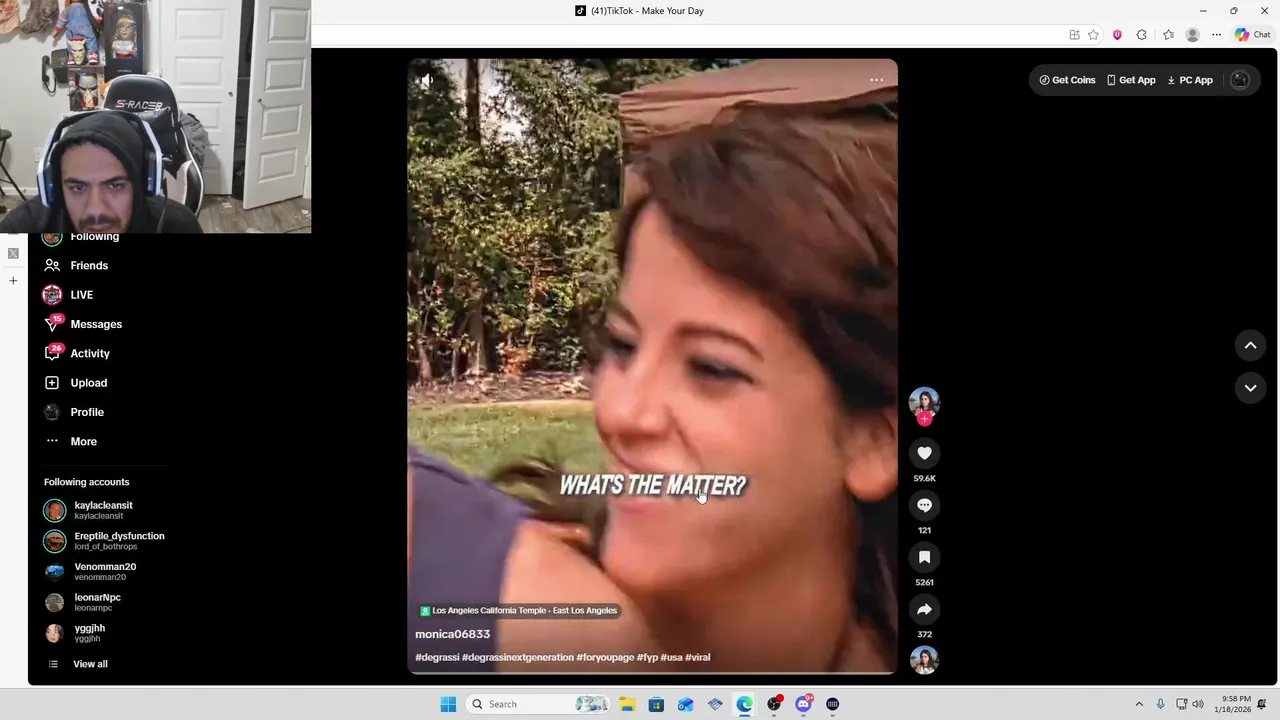Share the video with the arrow icon
The width and height of the screenshot is (1280, 720).
[924, 609]
